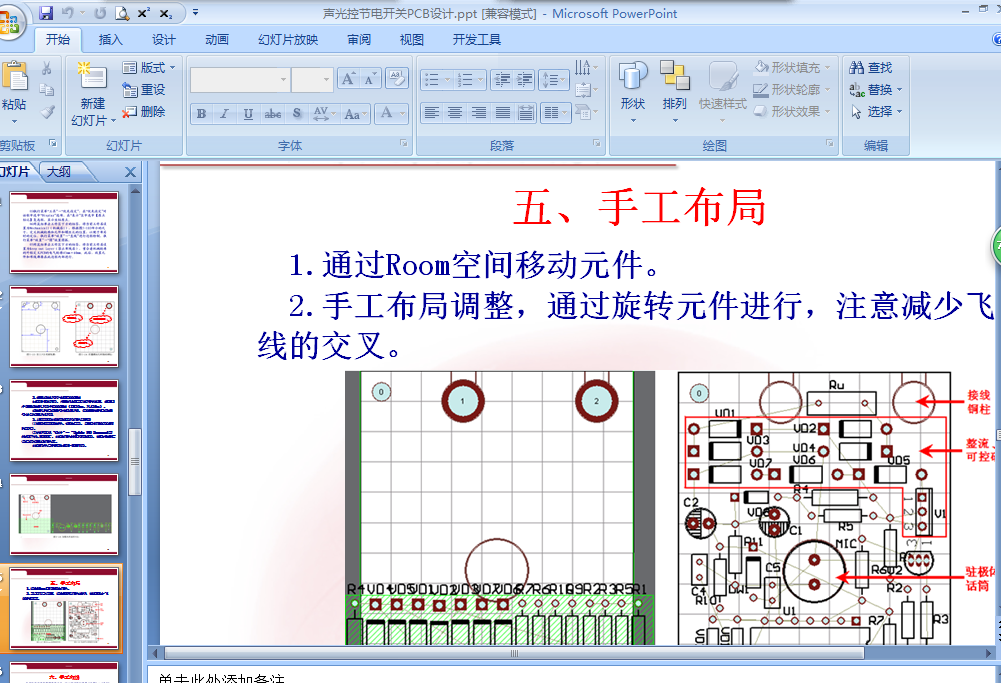Click Reset (重设) slide button

(x=144, y=90)
